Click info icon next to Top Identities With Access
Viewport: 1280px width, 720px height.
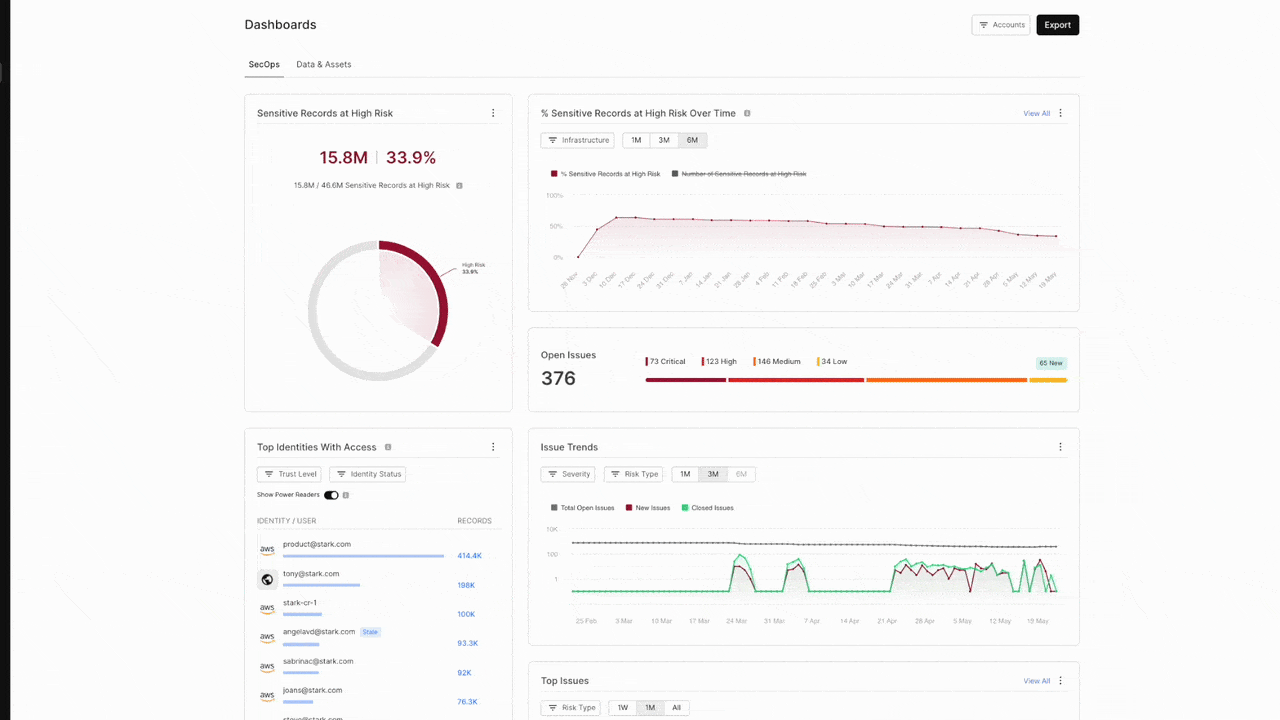click(388, 447)
